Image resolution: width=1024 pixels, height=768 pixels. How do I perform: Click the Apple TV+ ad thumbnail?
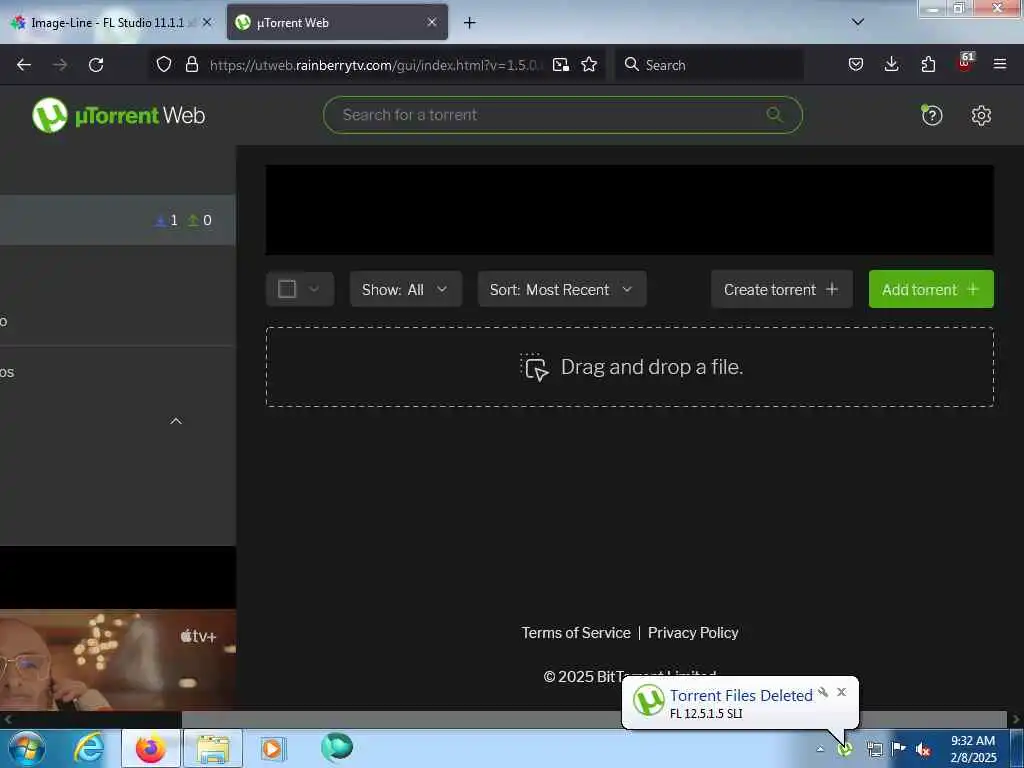pos(118,660)
